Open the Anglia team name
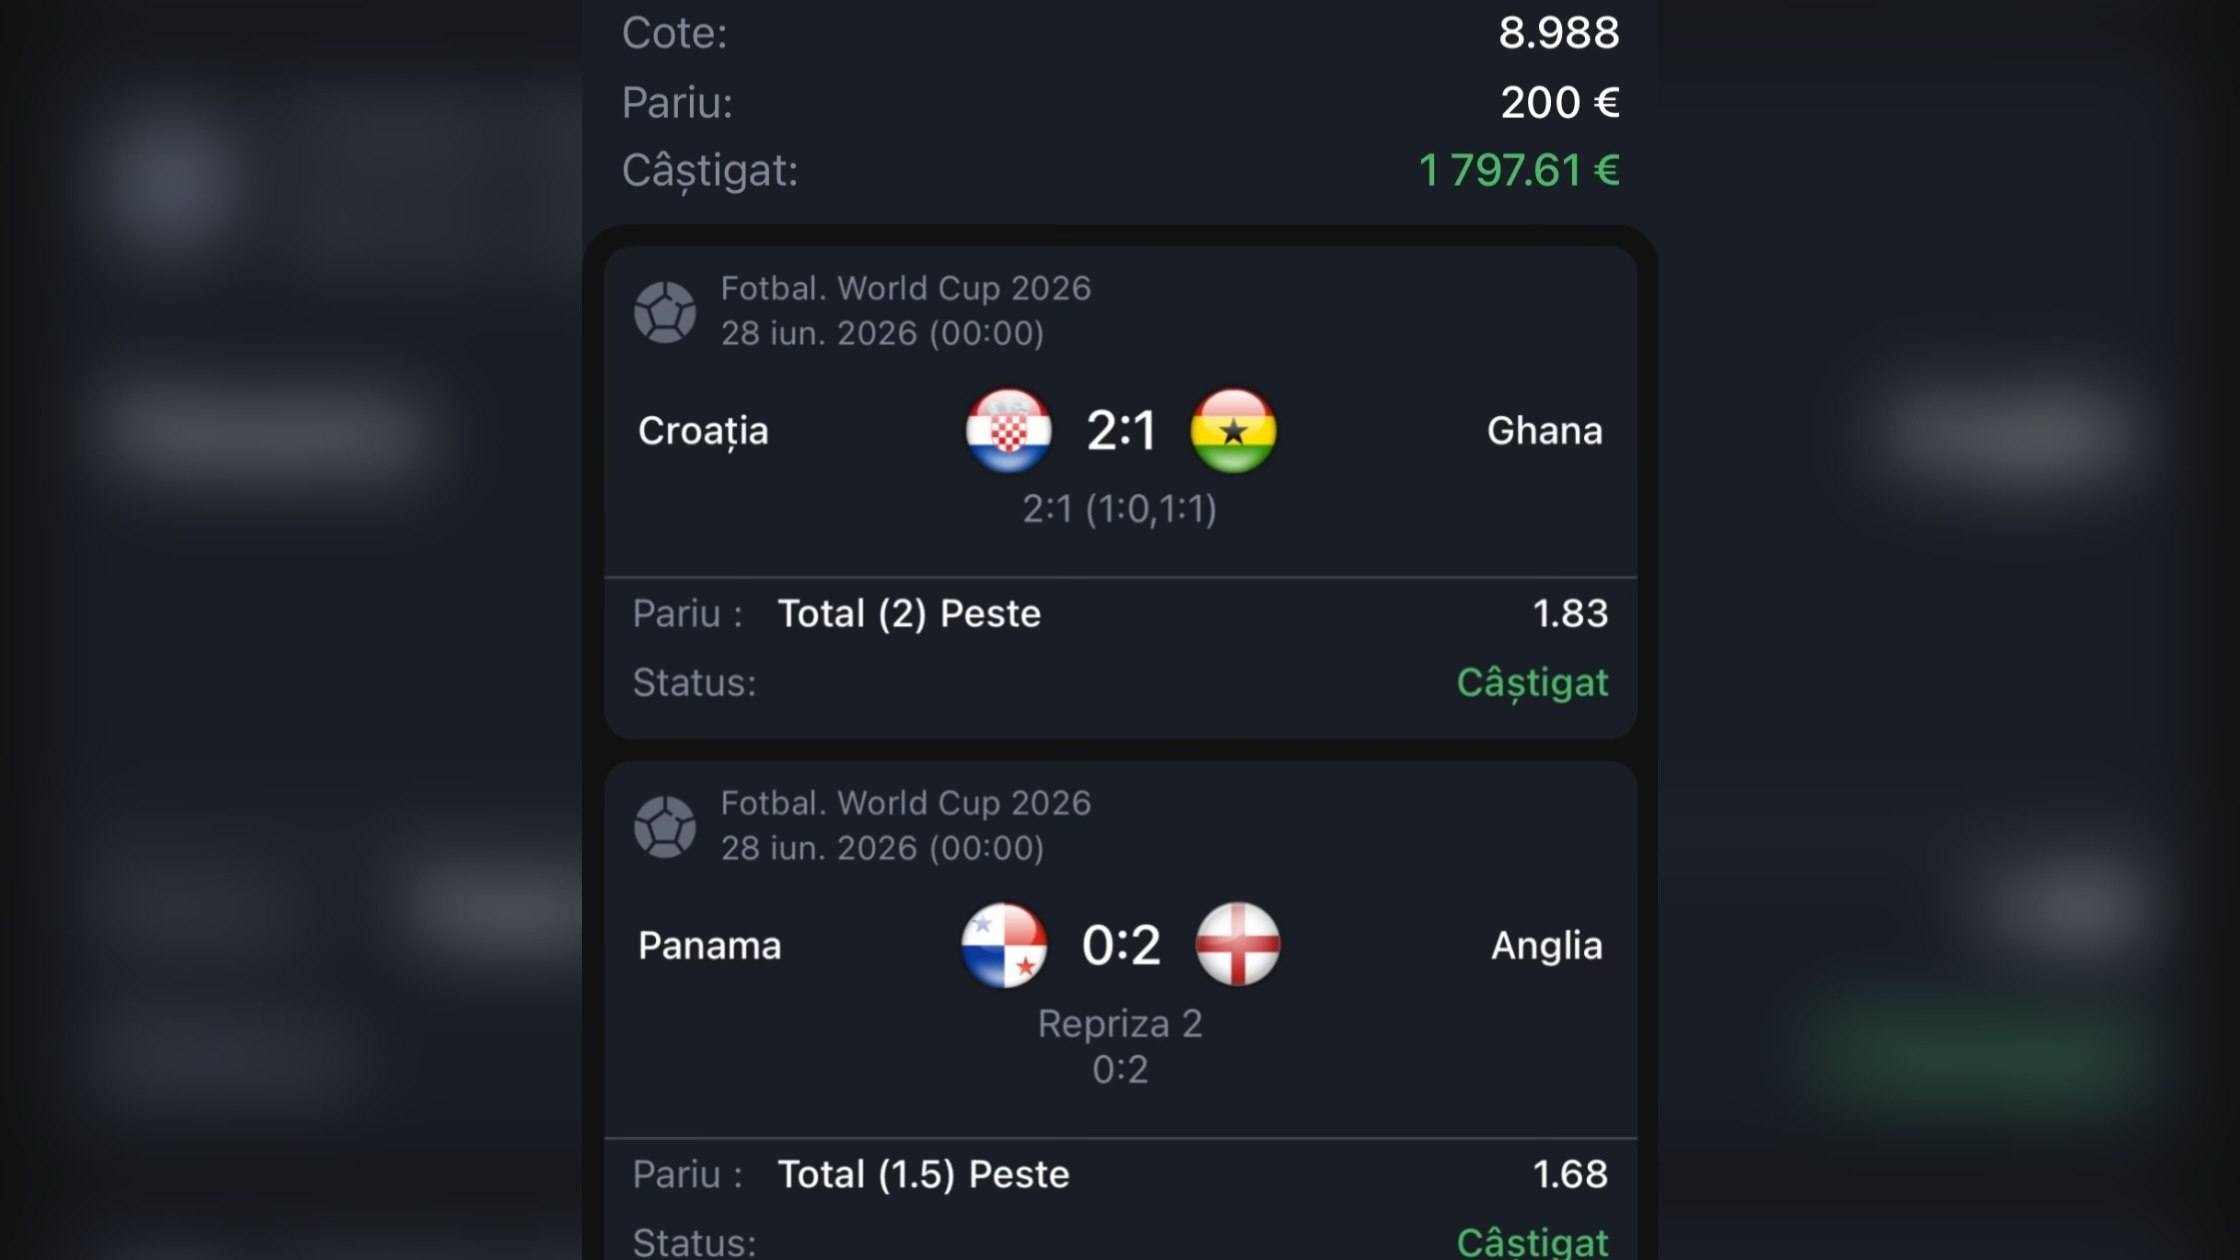 coord(1546,946)
